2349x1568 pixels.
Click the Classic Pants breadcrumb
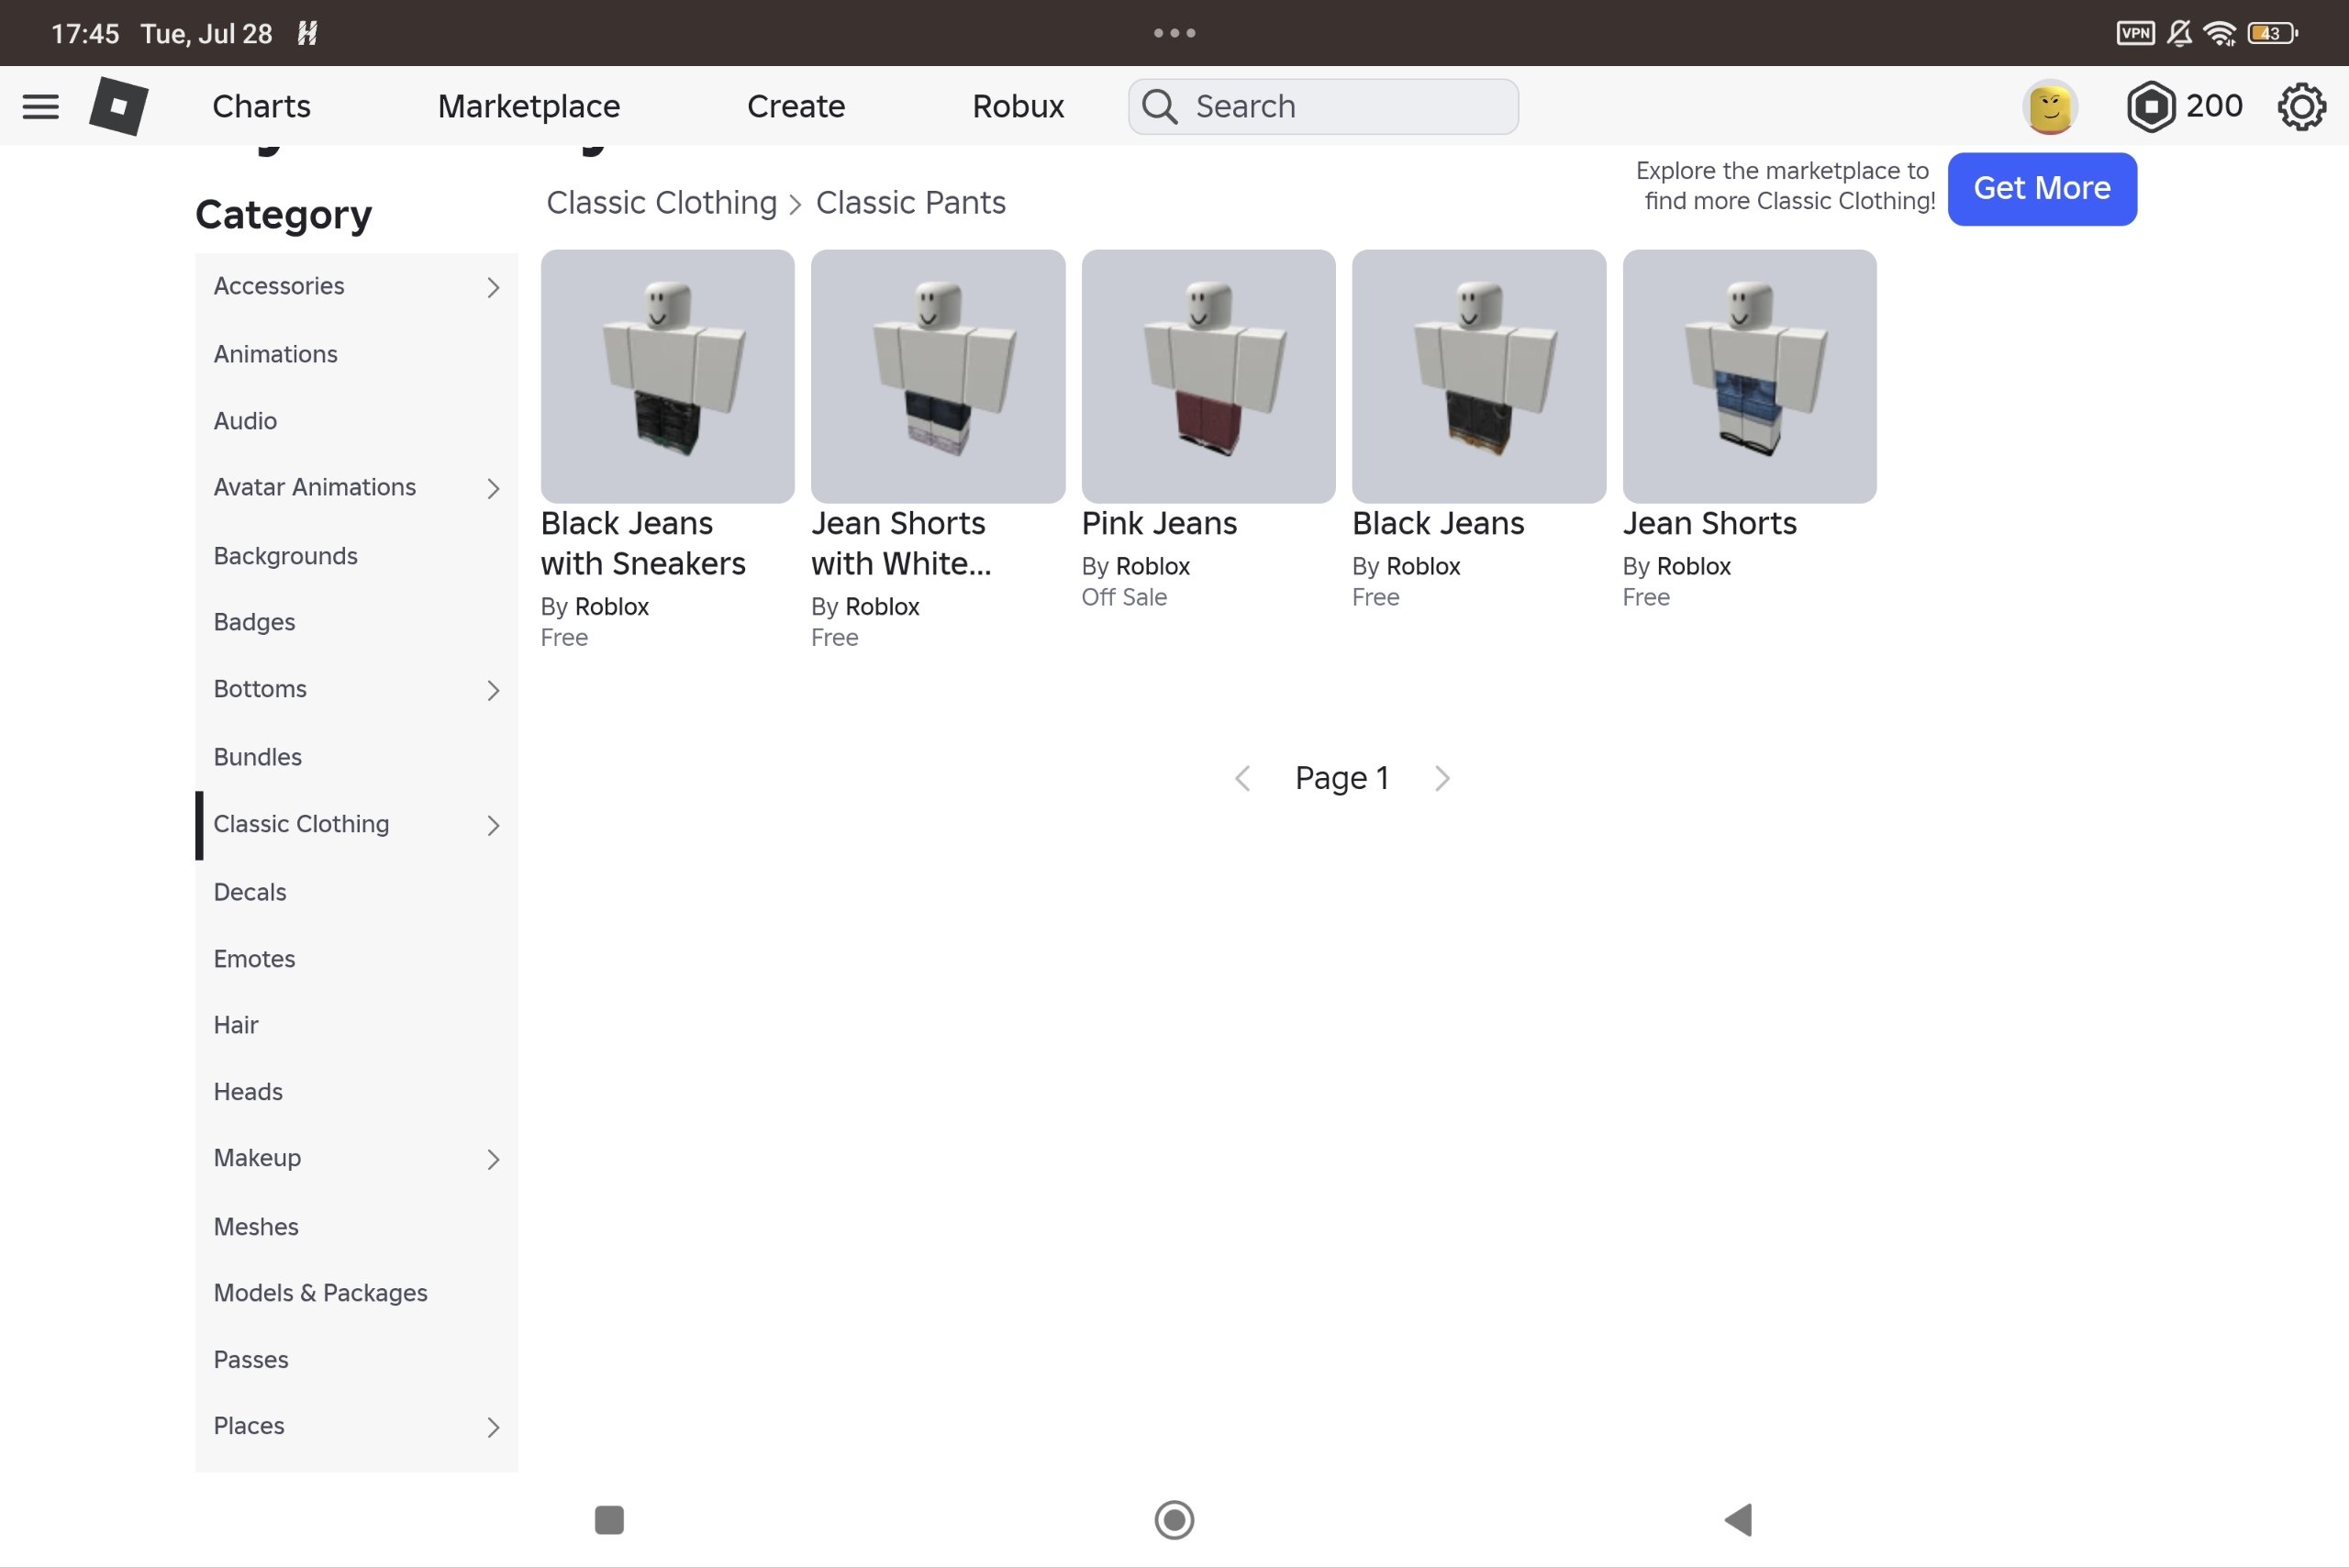coord(911,203)
